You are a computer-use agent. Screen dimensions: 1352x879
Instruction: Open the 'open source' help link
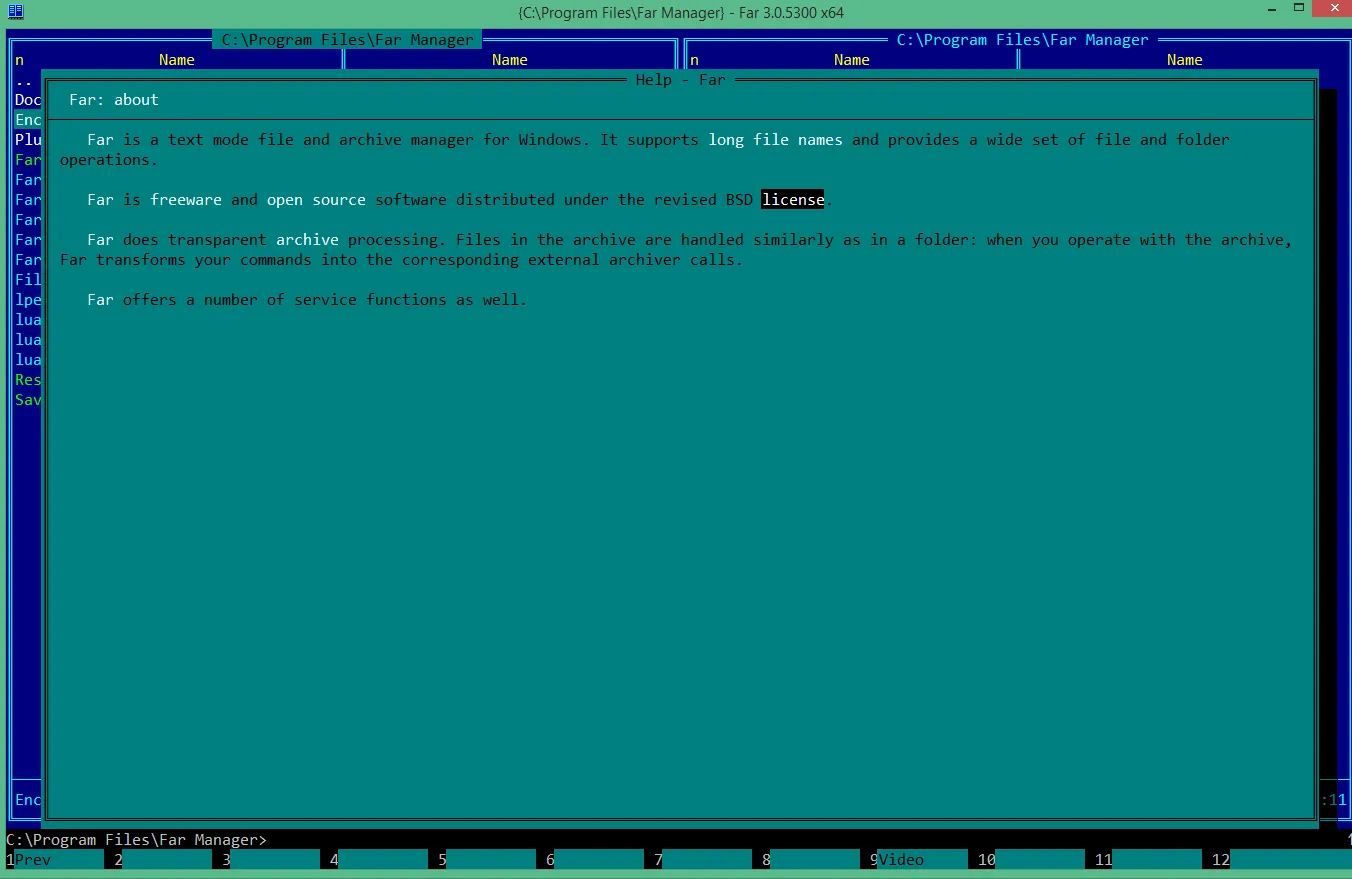[x=316, y=200]
